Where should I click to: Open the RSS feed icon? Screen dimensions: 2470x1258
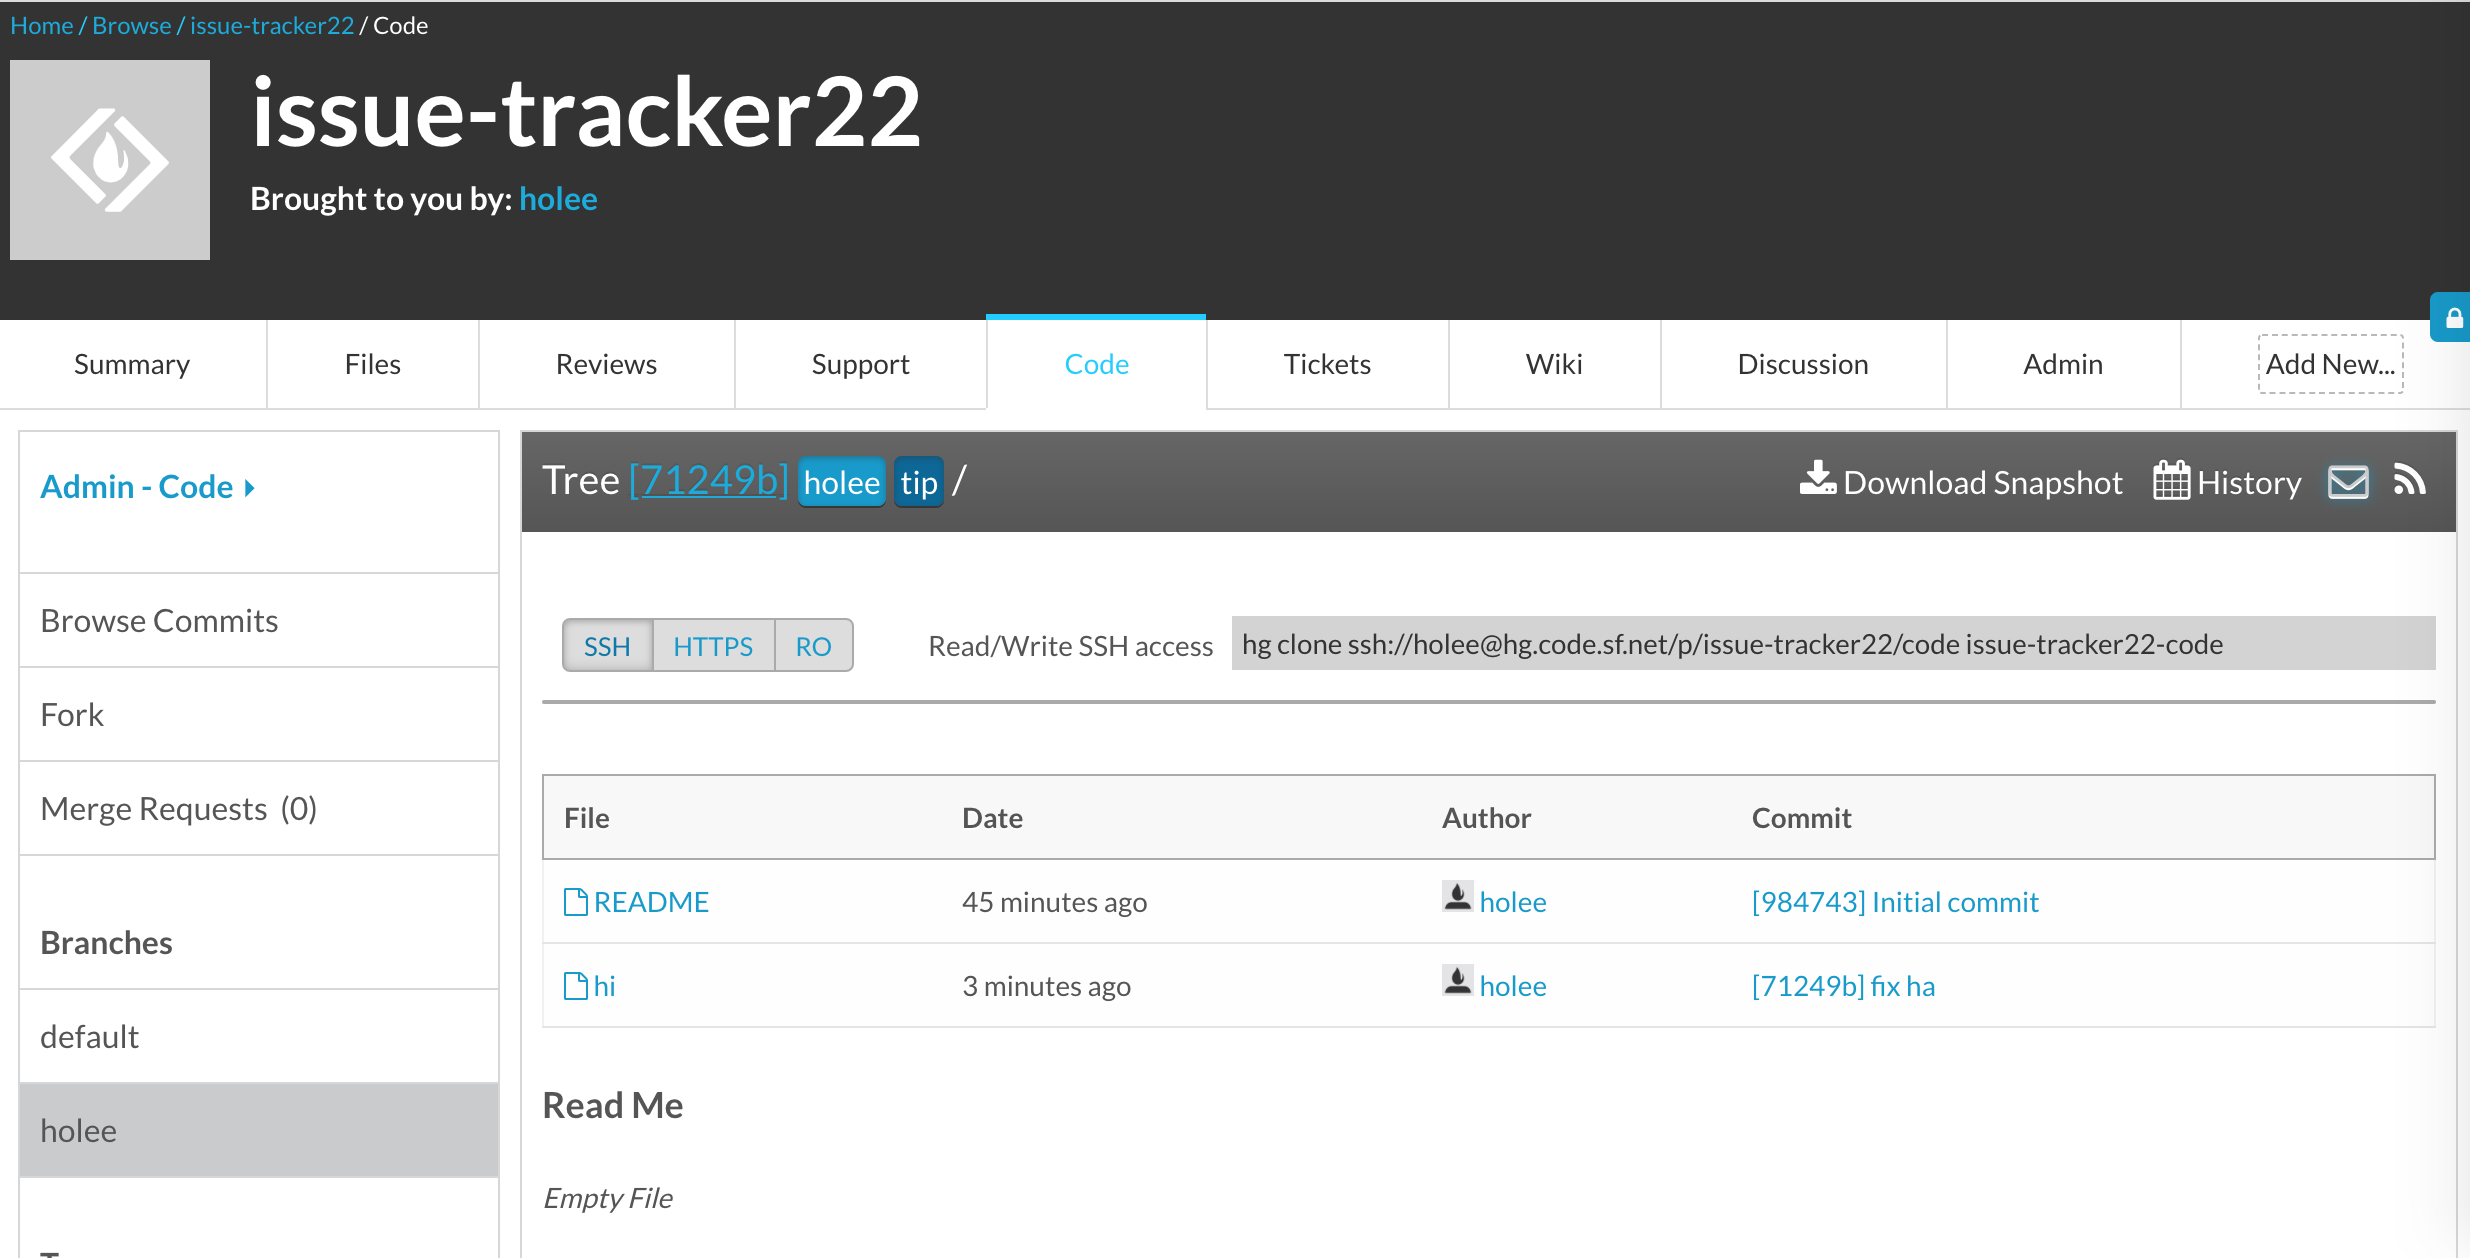coord(2410,481)
